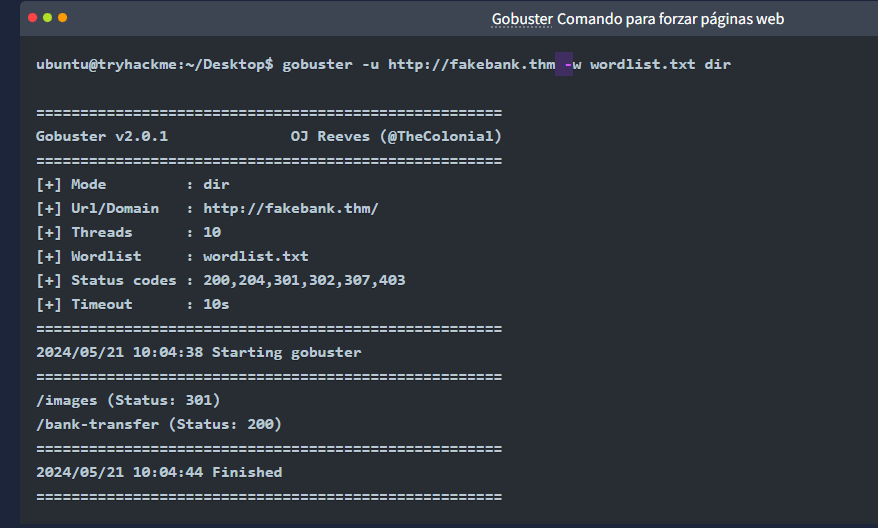The image size is (878, 528).
Task: Click wordlist.txt in the command line
Action: (642, 65)
